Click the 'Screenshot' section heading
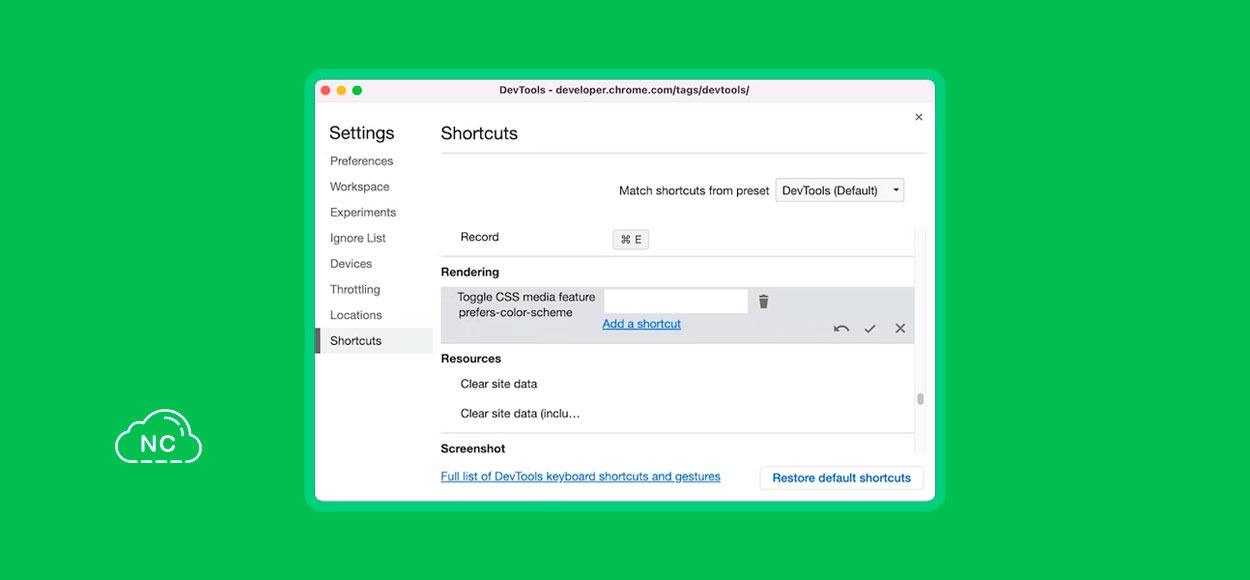This screenshot has height=580, width=1250. point(473,449)
